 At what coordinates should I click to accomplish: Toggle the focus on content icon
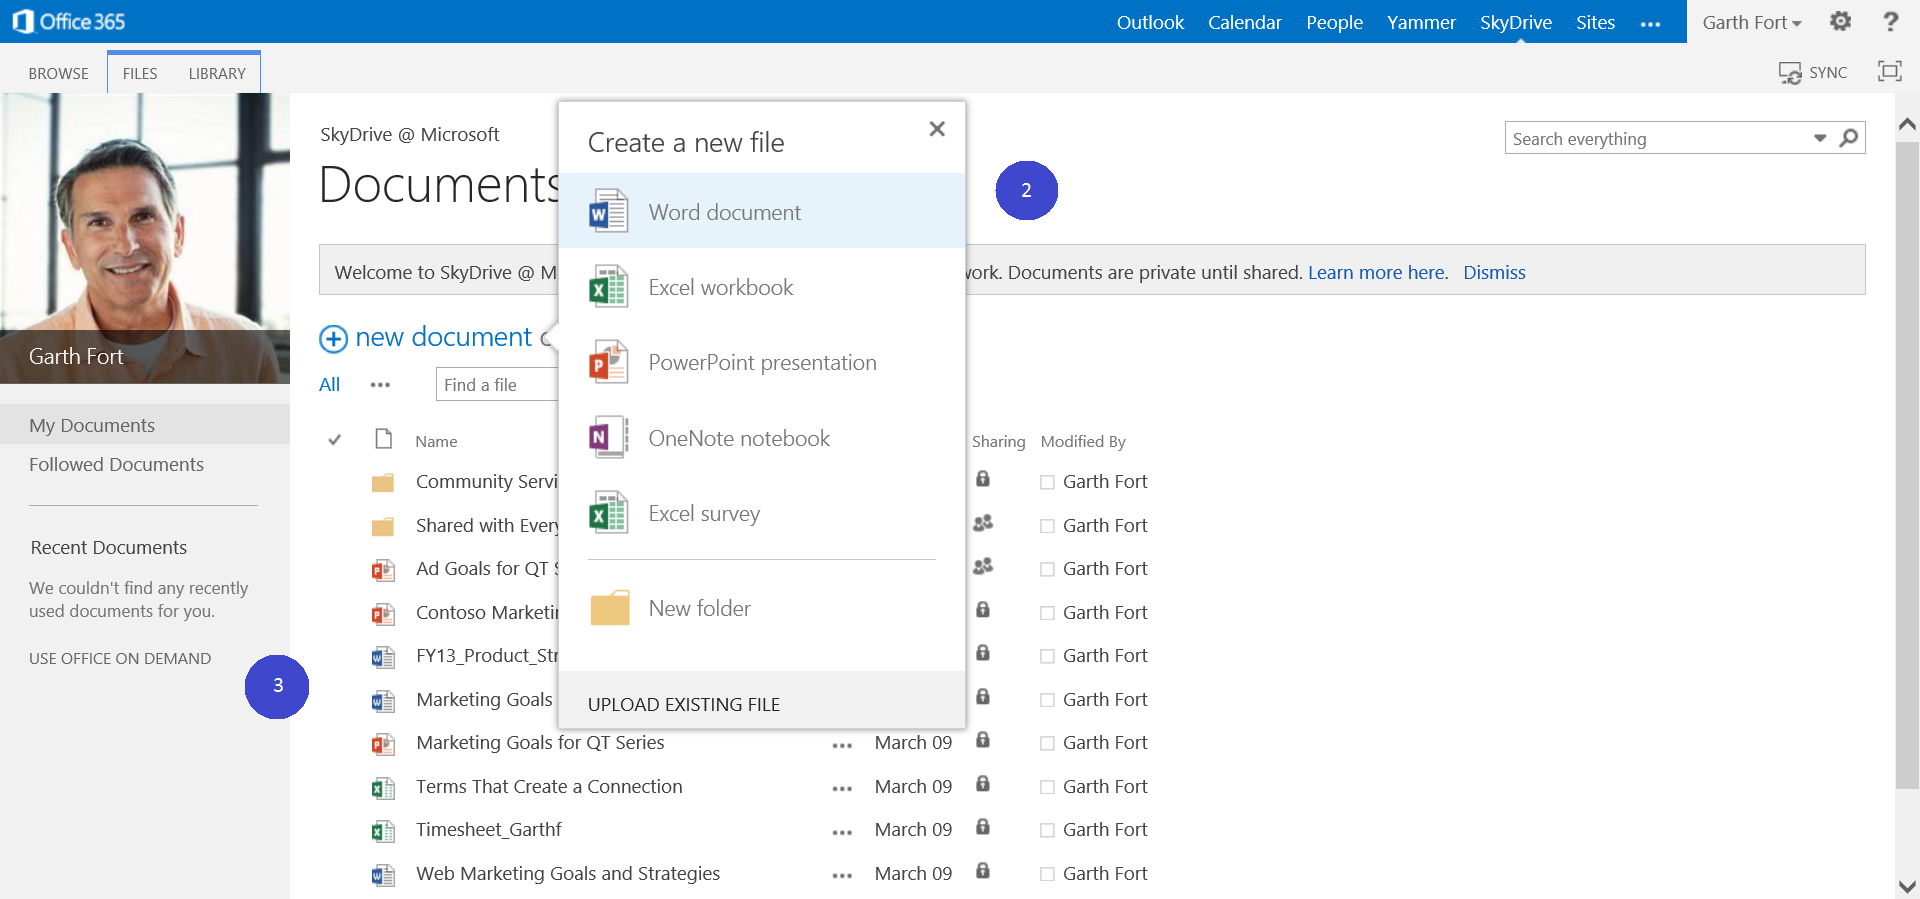click(x=1889, y=71)
